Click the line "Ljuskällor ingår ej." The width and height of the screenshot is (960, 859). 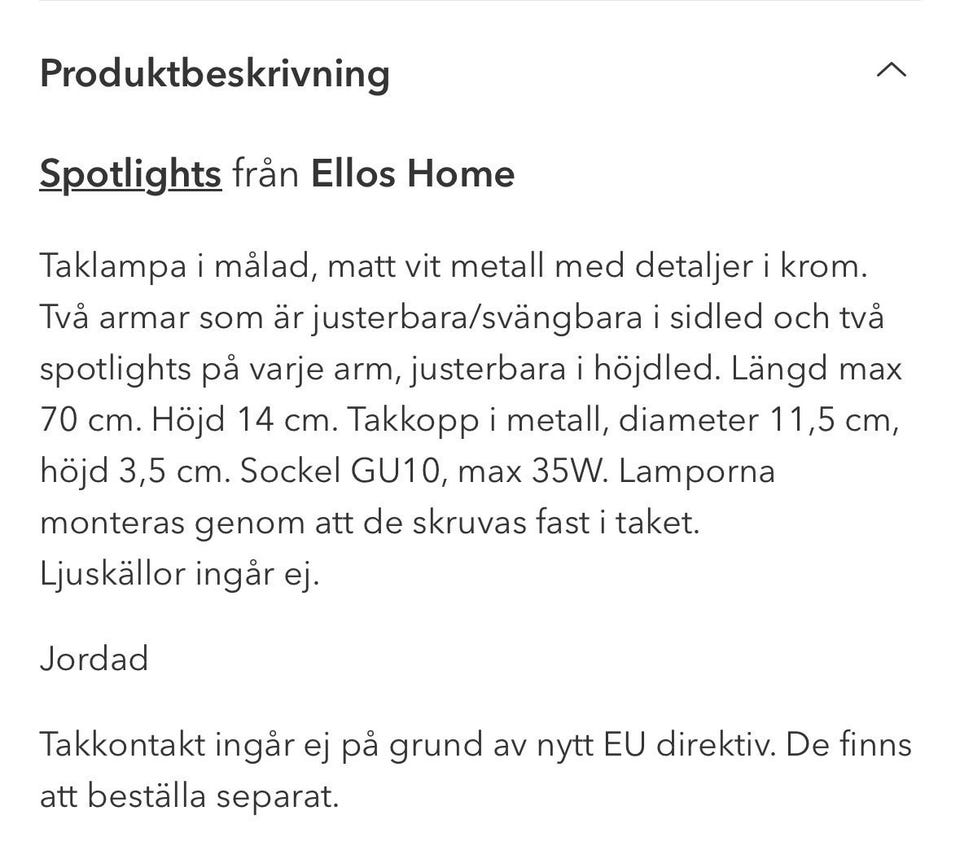179,573
